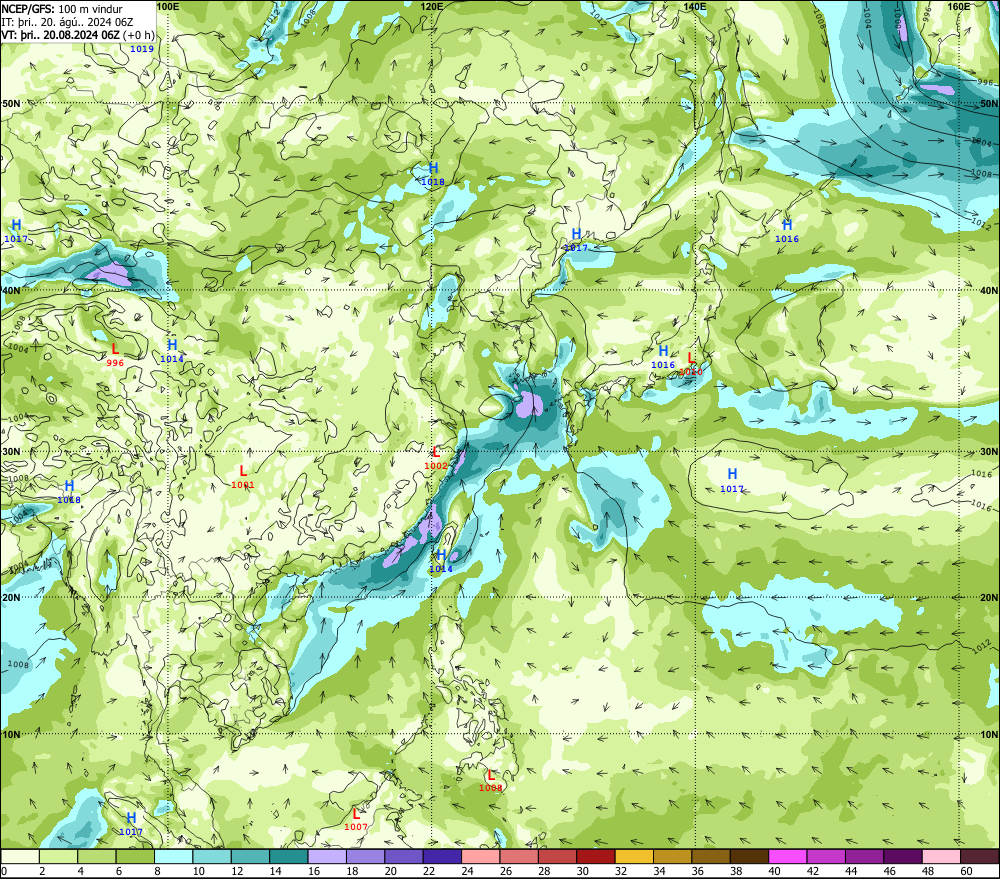Select the dark blue-violet swatch for 22–24

coord(442,856)
